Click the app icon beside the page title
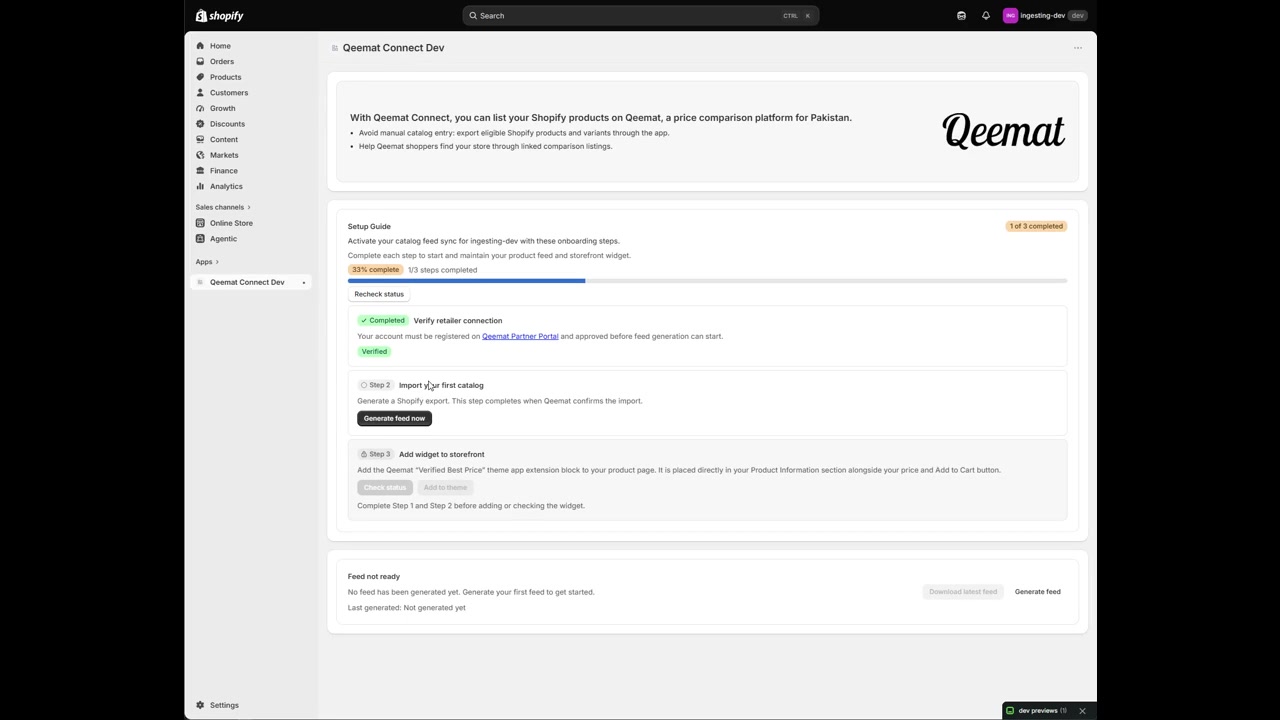The height and width of the screenshot is (720, 1280). coord(335,48)
